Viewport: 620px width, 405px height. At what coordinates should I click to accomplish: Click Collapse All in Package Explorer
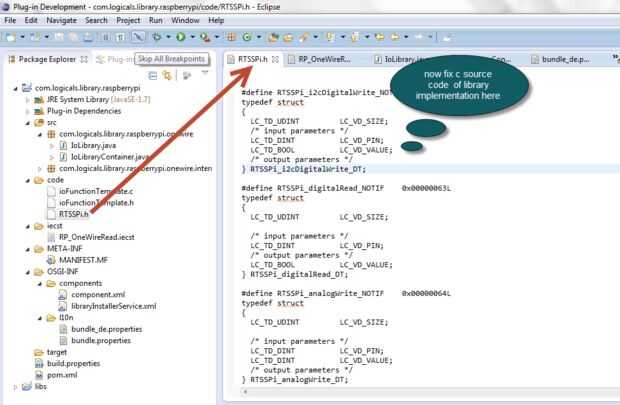[x=153, y=75]
